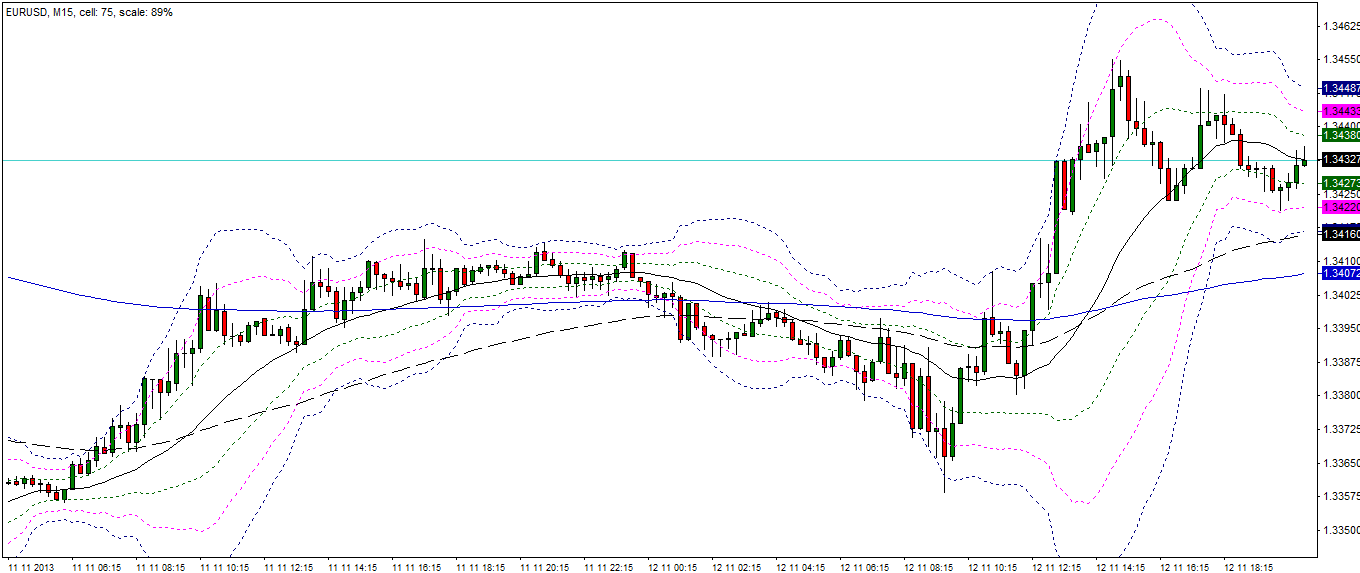Image resolution: width=1360 pixels, height=573 pixels.
Task: Click the black 1.3432 current price label
Action: [1340, 159]
